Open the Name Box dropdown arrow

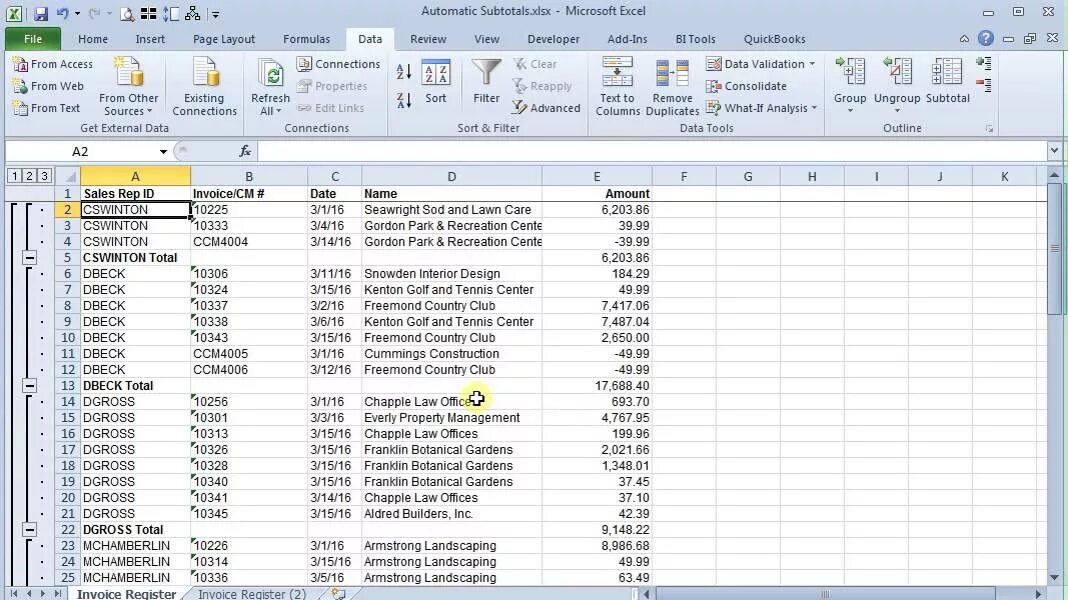pyautogui.click(x=163, y=152)
